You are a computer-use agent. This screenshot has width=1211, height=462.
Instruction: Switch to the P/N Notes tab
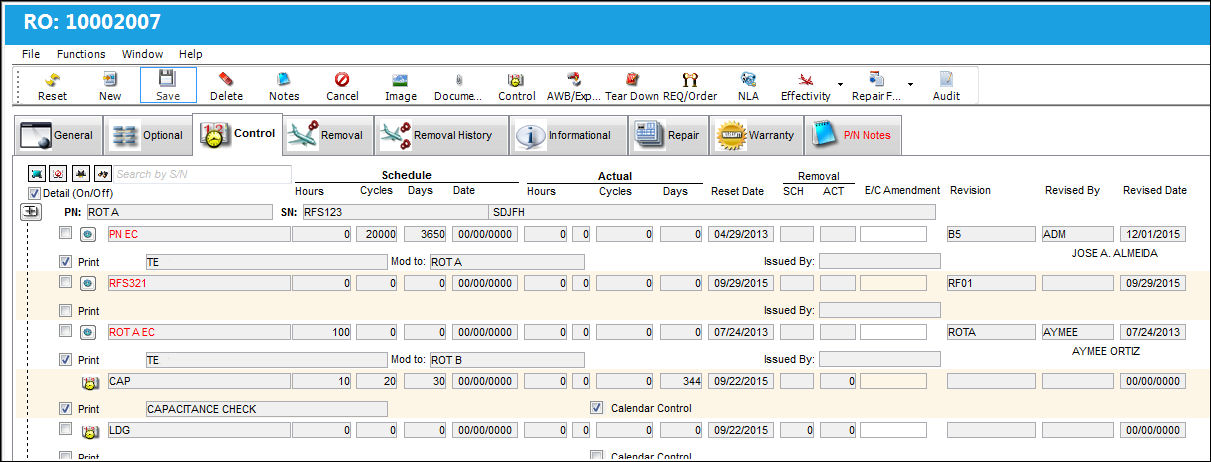(853, 135)
